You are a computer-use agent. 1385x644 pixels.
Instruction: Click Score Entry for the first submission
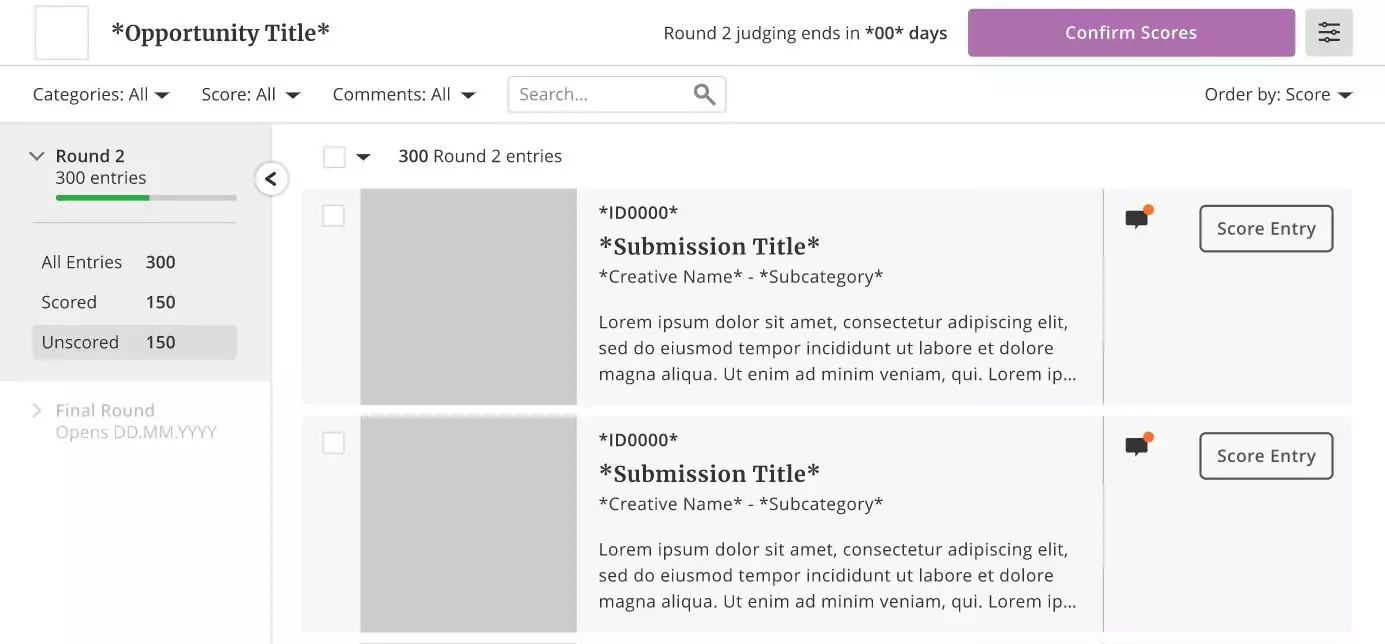pos(1266,229)
